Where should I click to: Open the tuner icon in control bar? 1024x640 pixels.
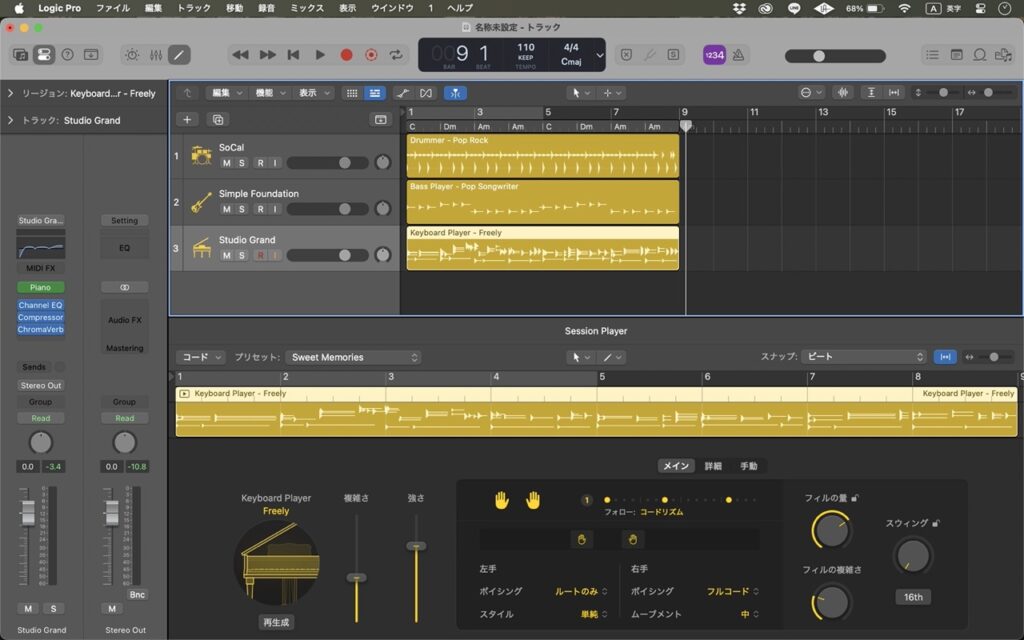pyautogui.click(x=650, y=55)
